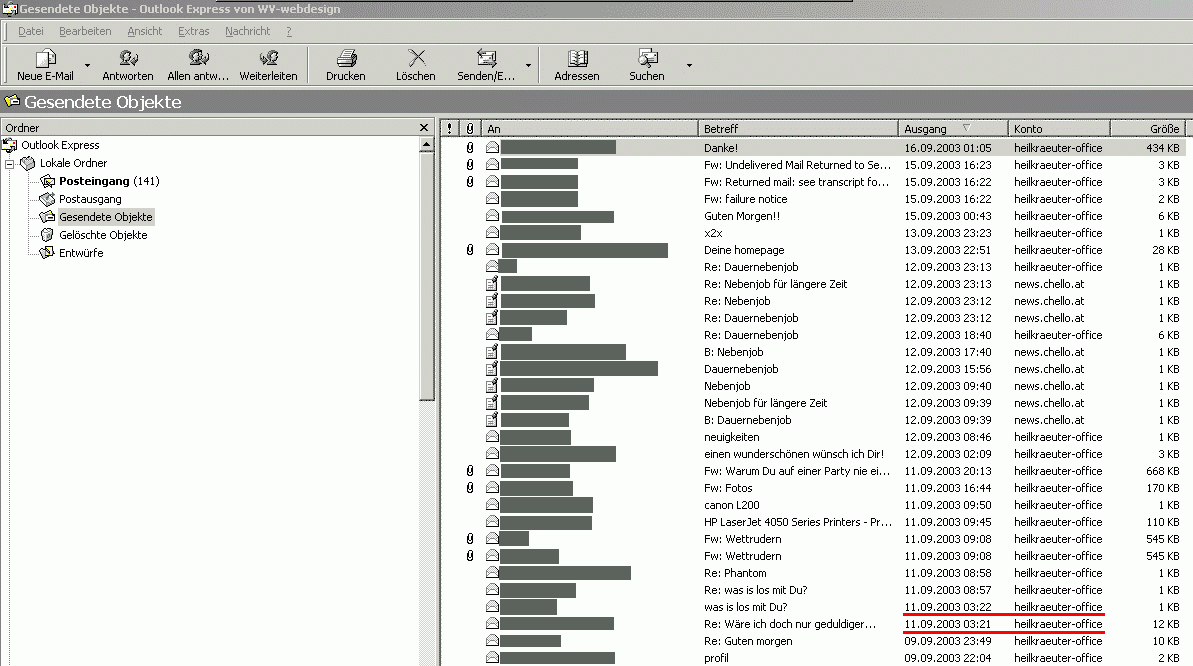Select the neuigkeiten message
The height and width of the screenshot is (666, 1193).
(x=813, y=437)
